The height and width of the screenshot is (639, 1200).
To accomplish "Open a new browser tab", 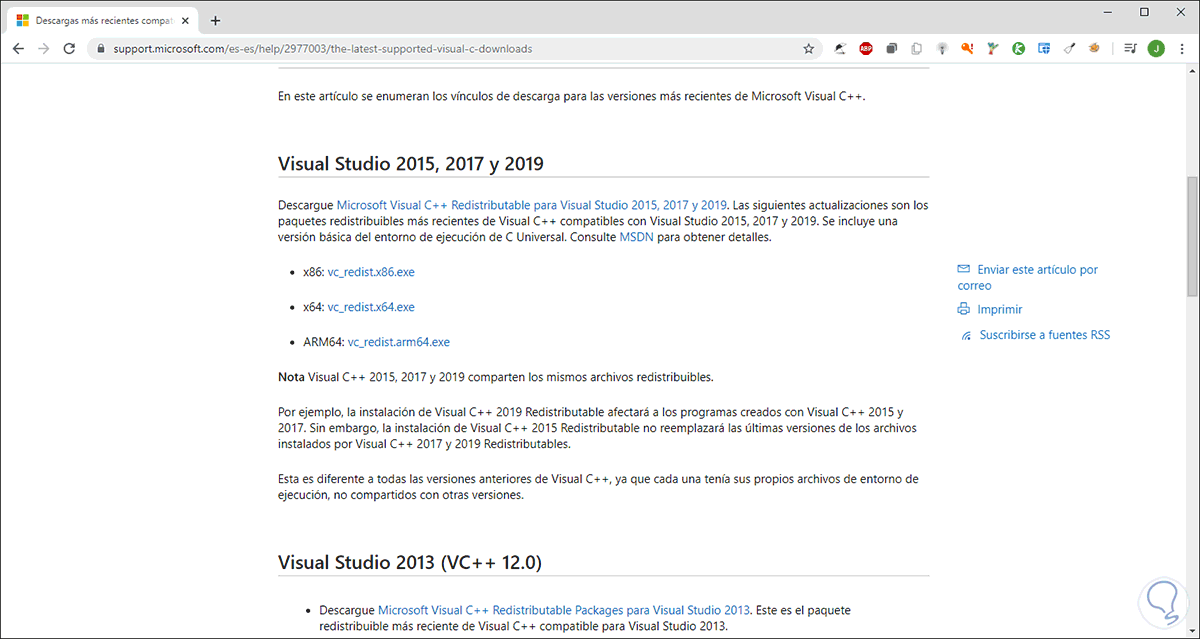I will [x=215, y=20].
